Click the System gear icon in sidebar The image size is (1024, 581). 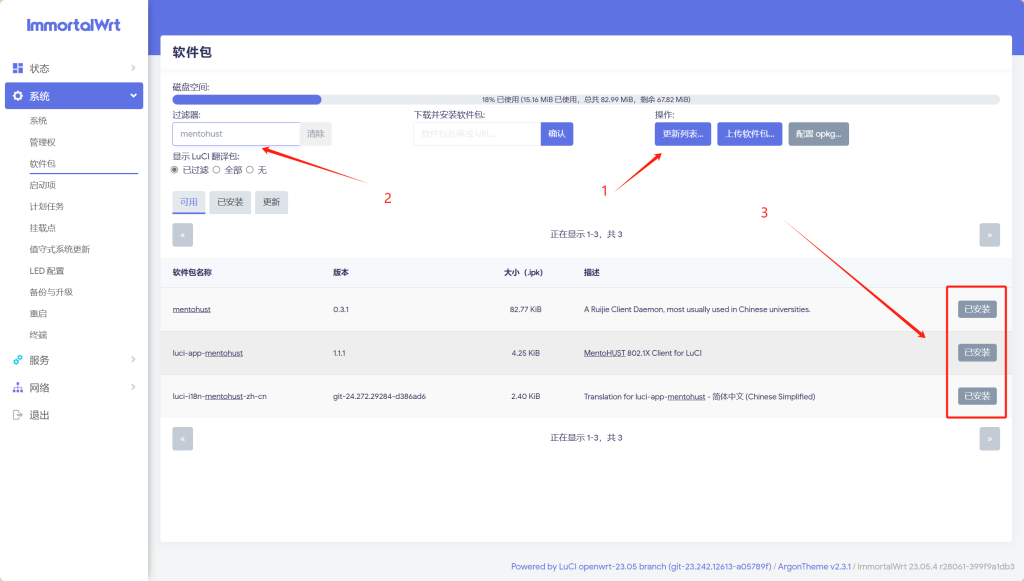coord(18,96)
